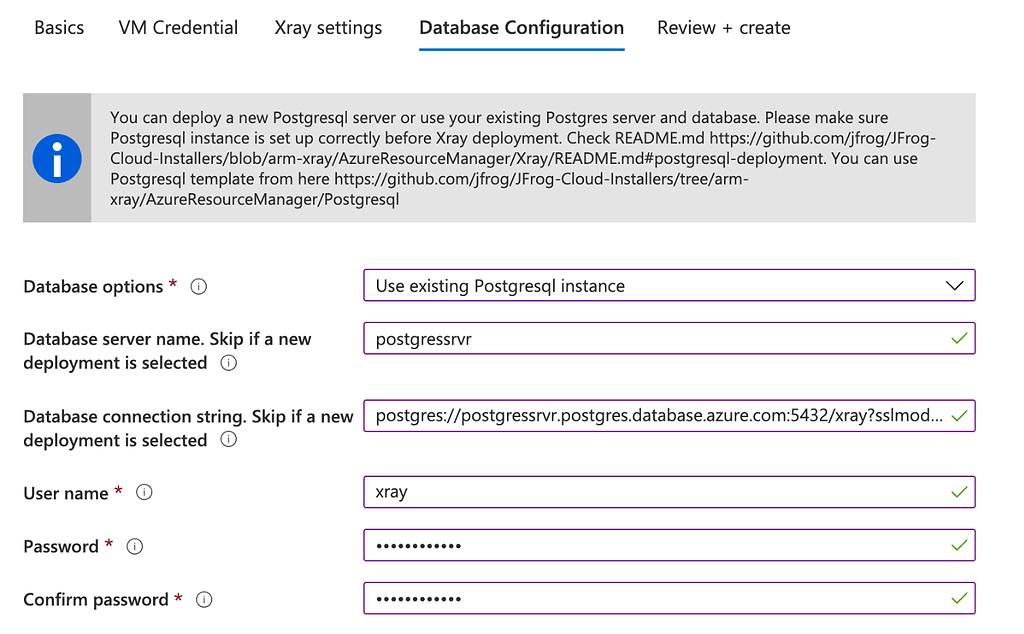This screenshot has width=1024, height=634.
Task: Click the 'Confirm password' label text
Action: pos(95,599)
